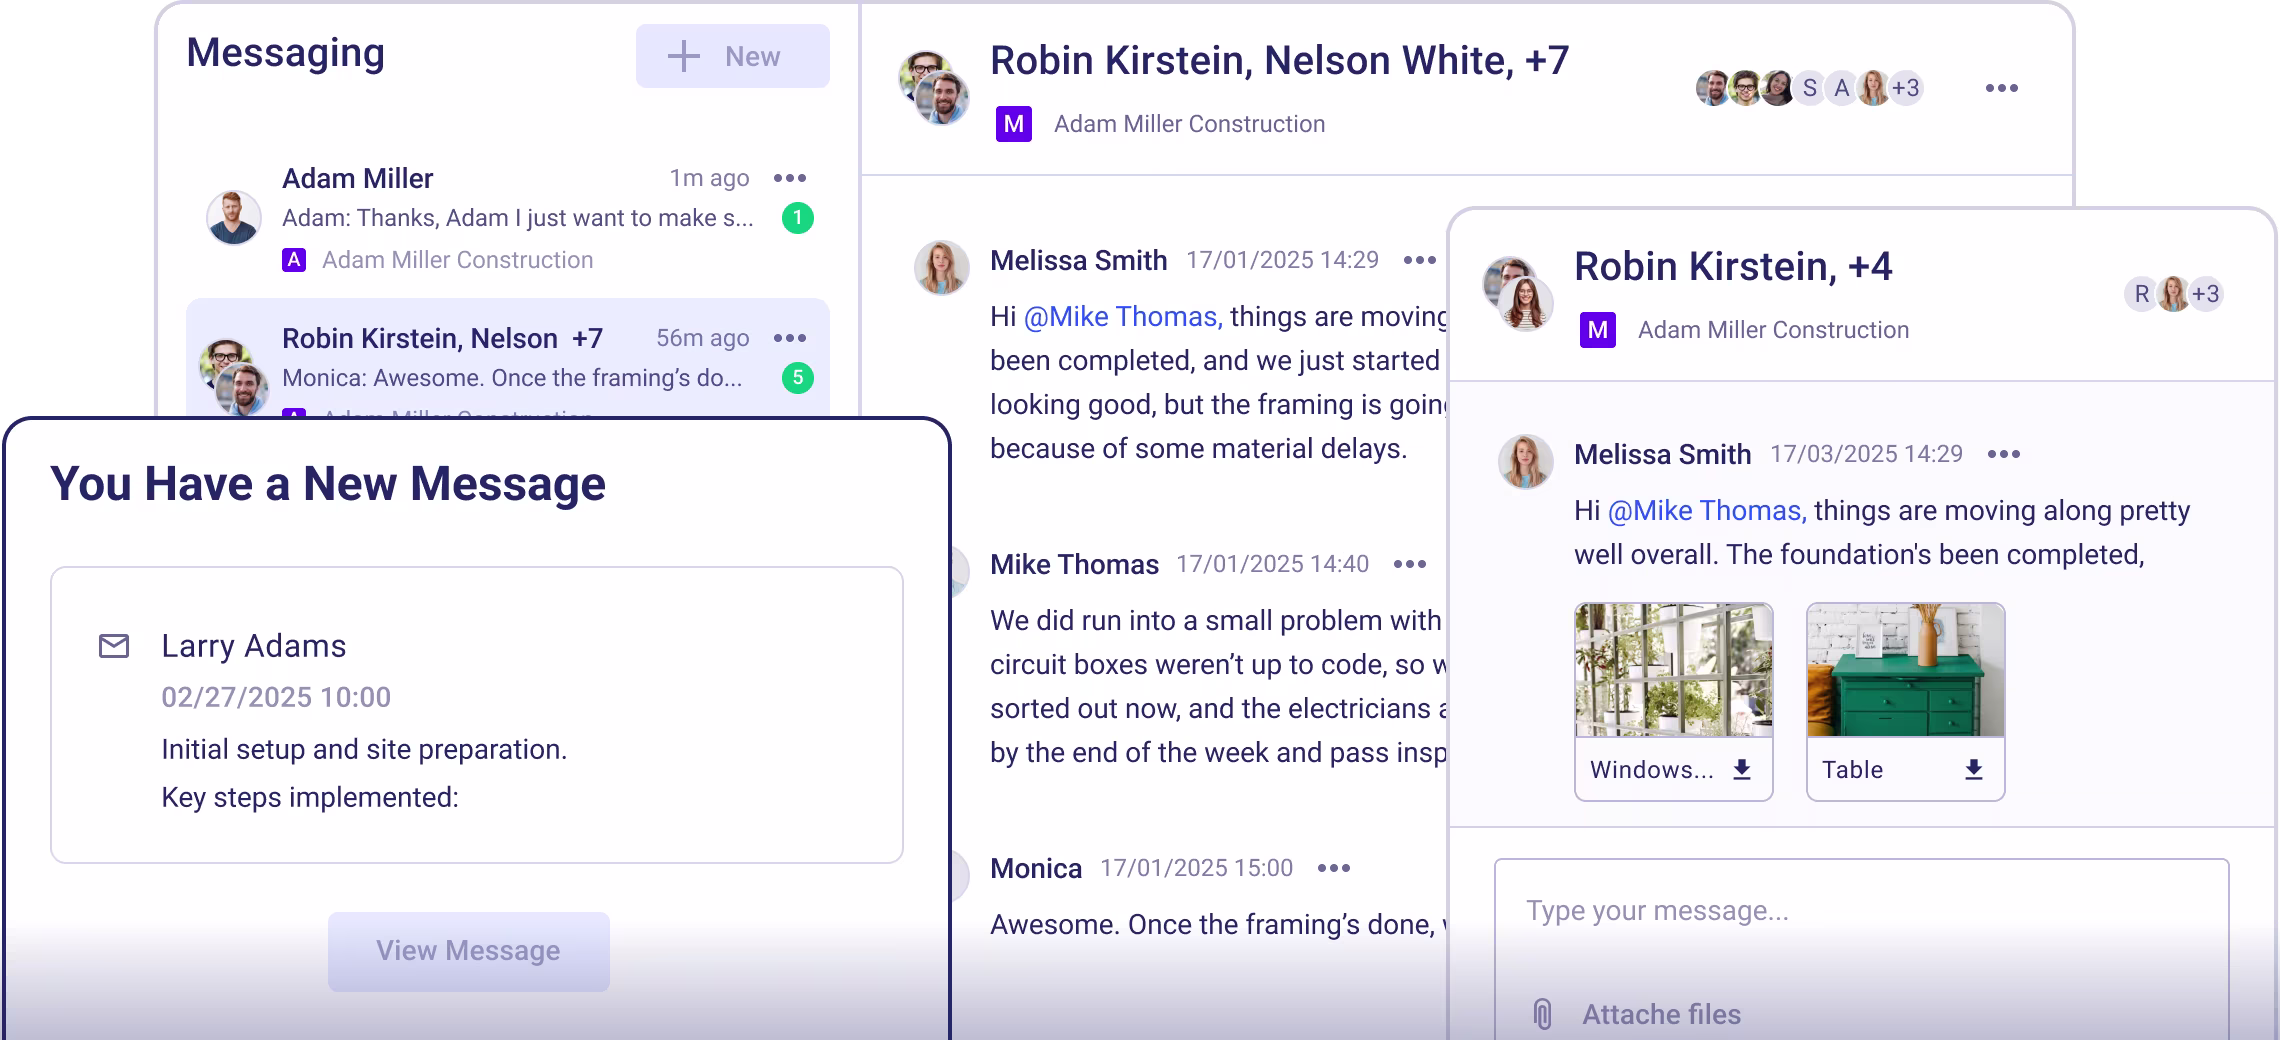Download the Table attachment
The width and height of the screenshot is (2280, 1040).
tap(1973, 769)
